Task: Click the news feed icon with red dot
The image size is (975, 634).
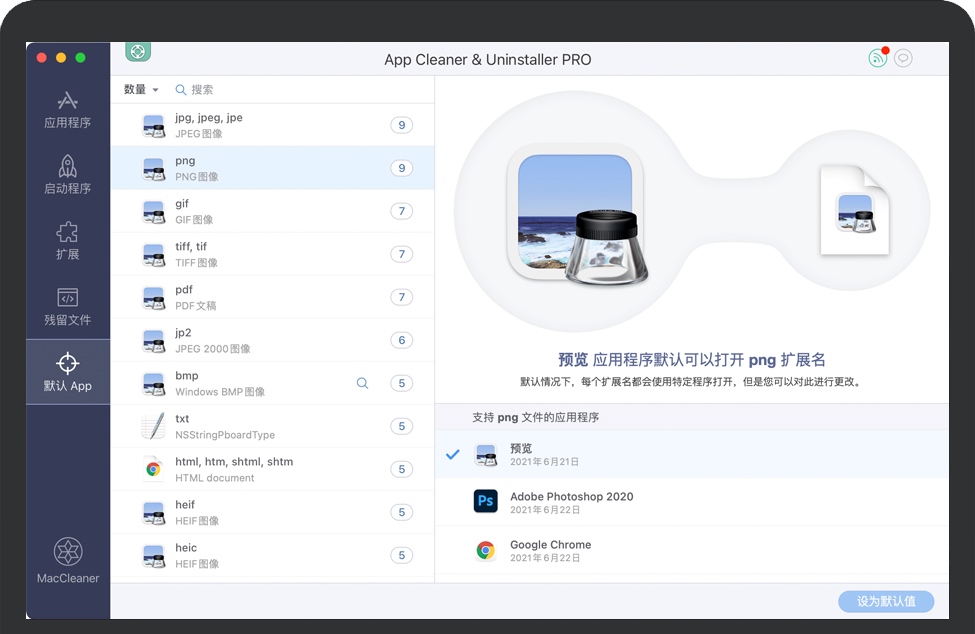Action: 877,58
